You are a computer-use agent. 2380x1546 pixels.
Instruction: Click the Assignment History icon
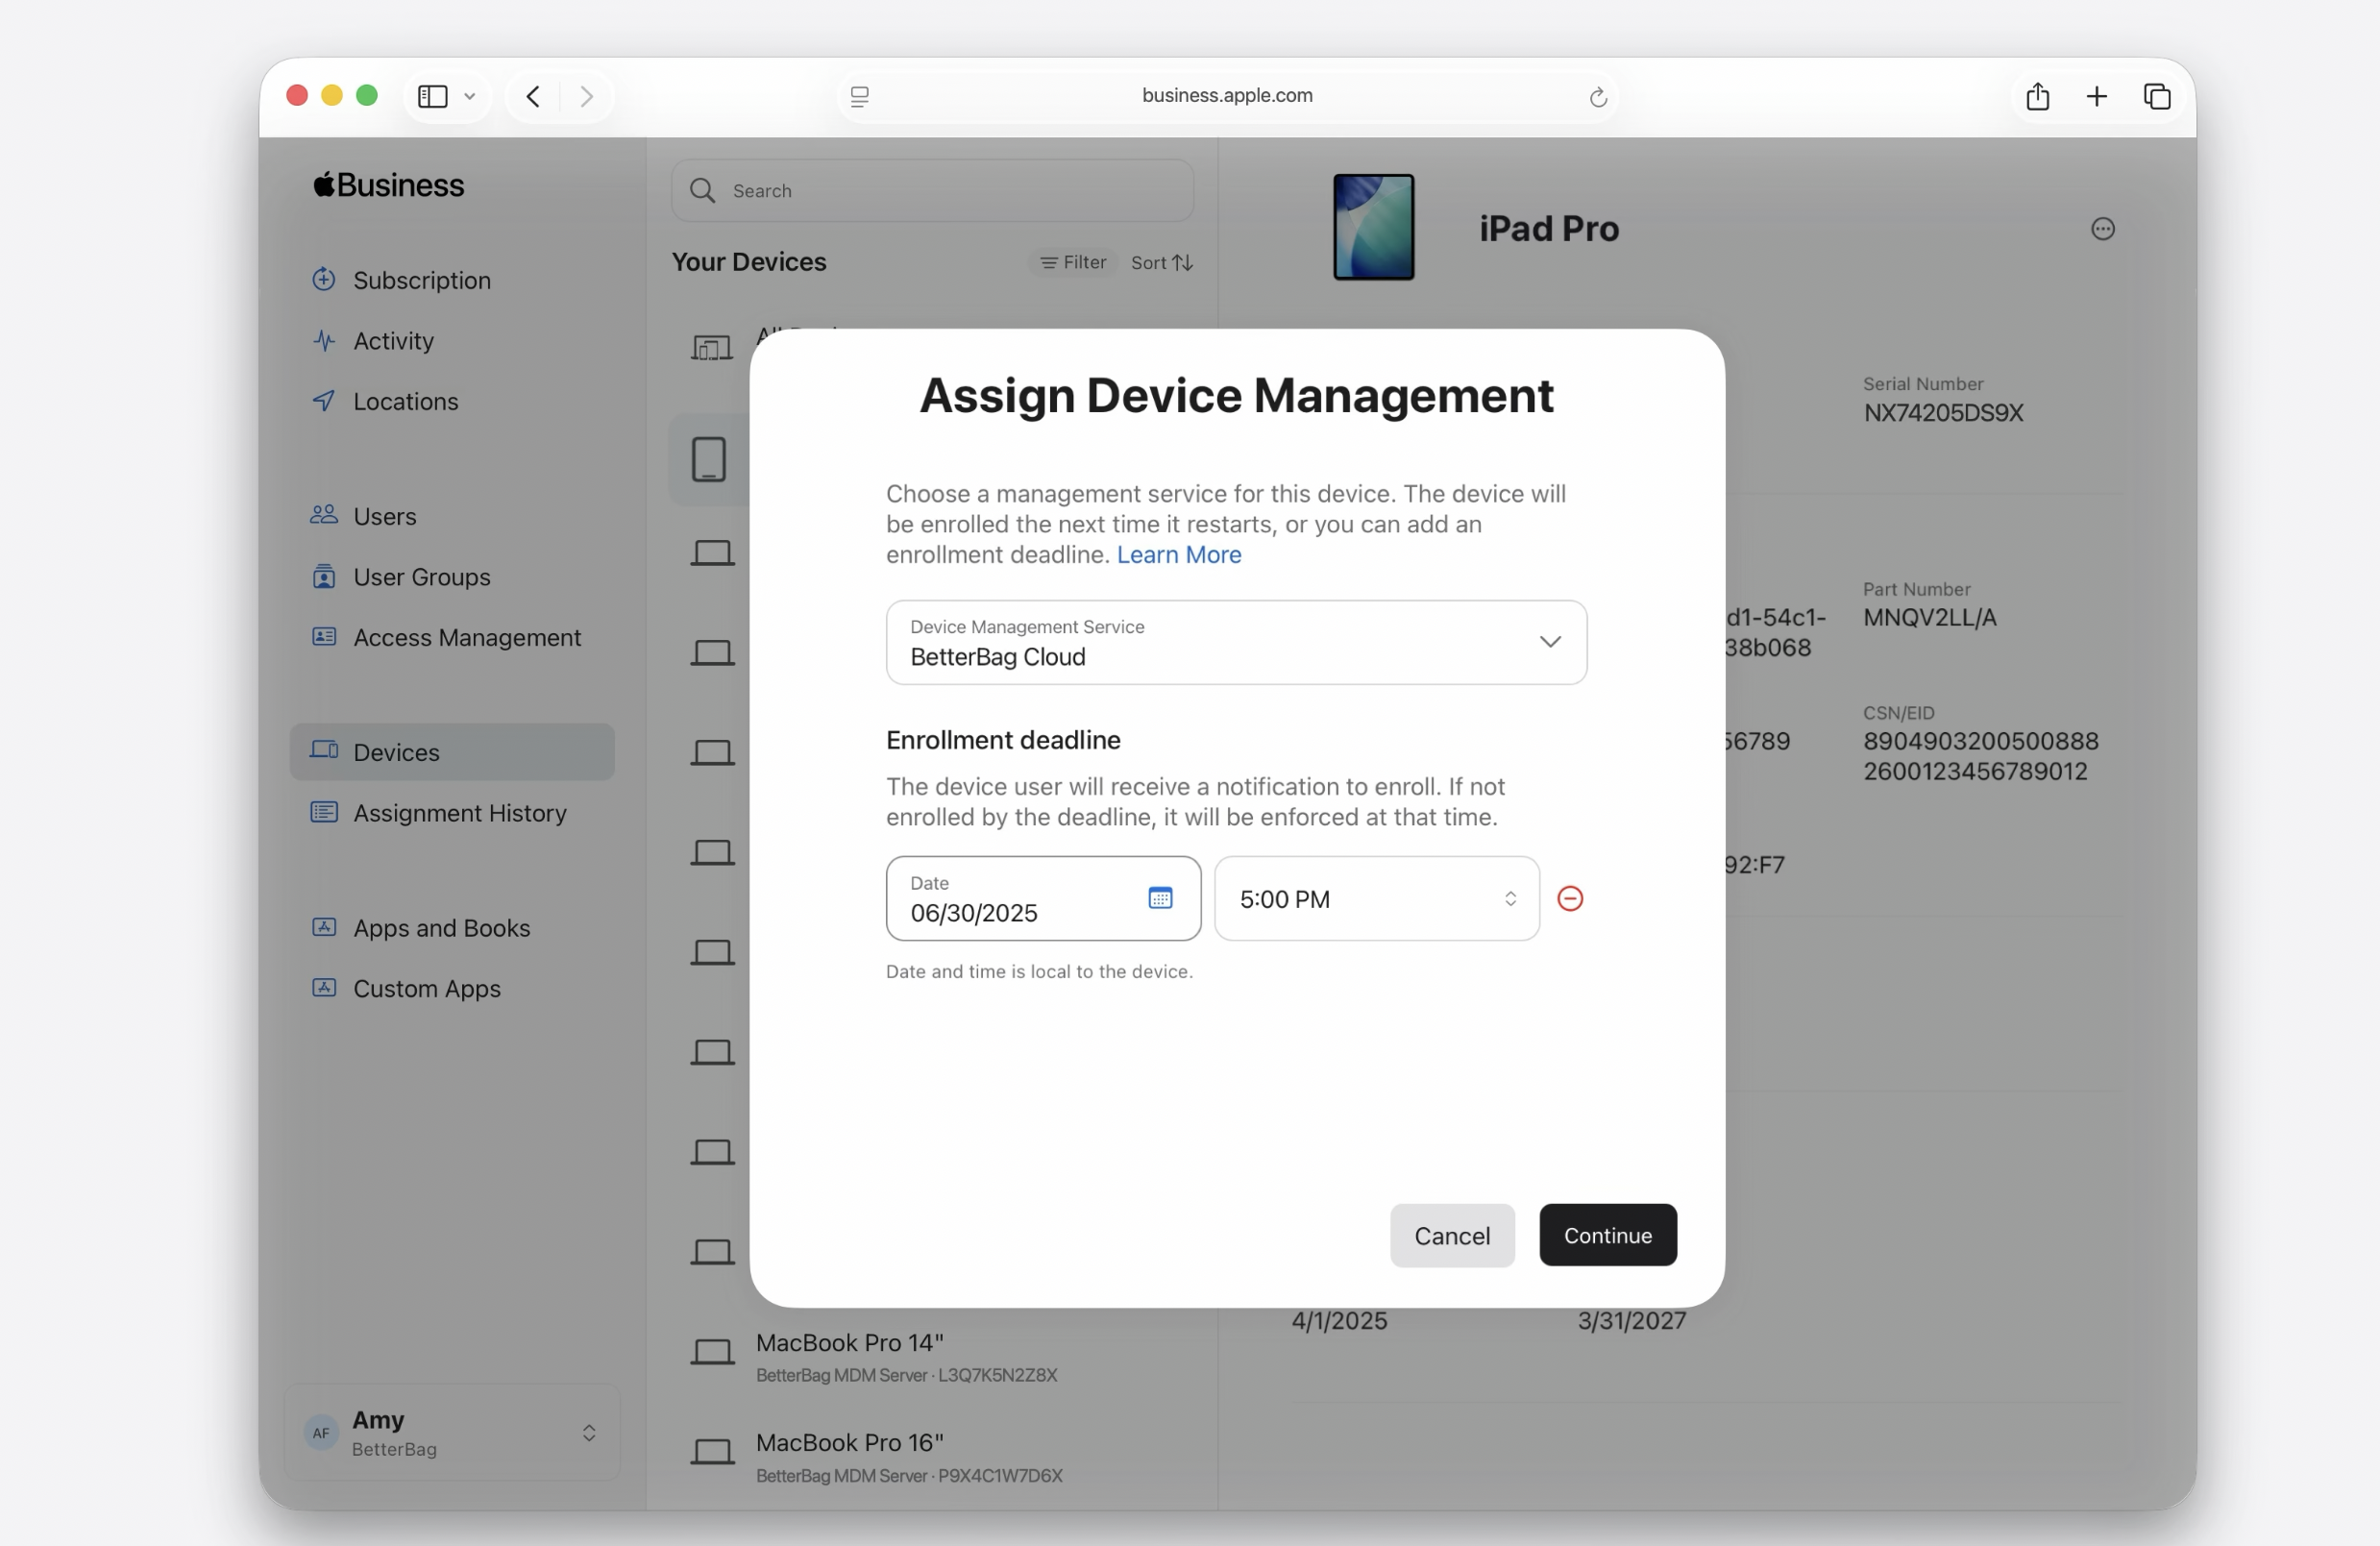323,812
